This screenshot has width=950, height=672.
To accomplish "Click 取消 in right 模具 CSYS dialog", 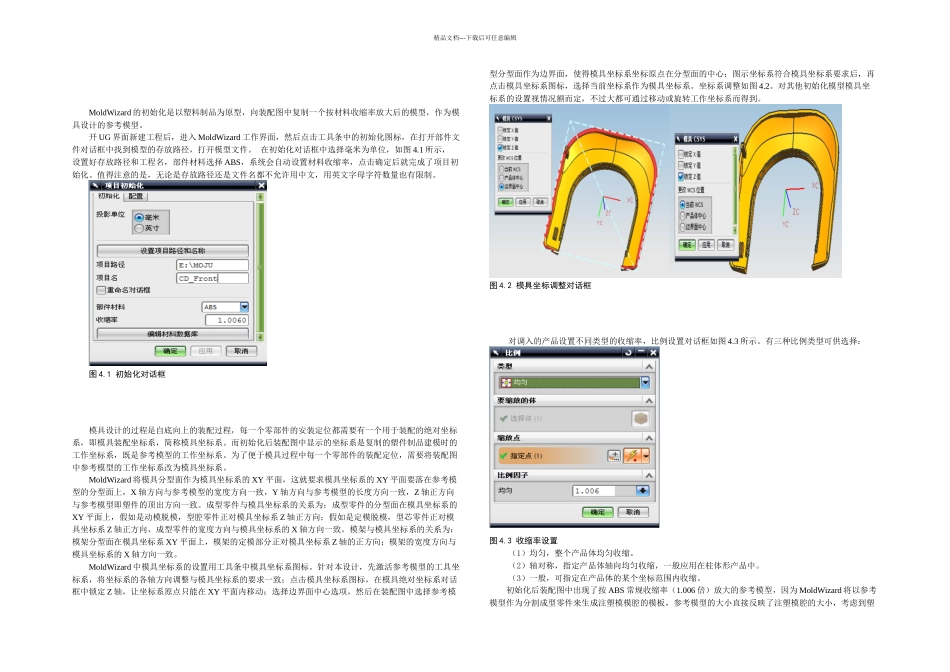I will [x=726, y=245].
